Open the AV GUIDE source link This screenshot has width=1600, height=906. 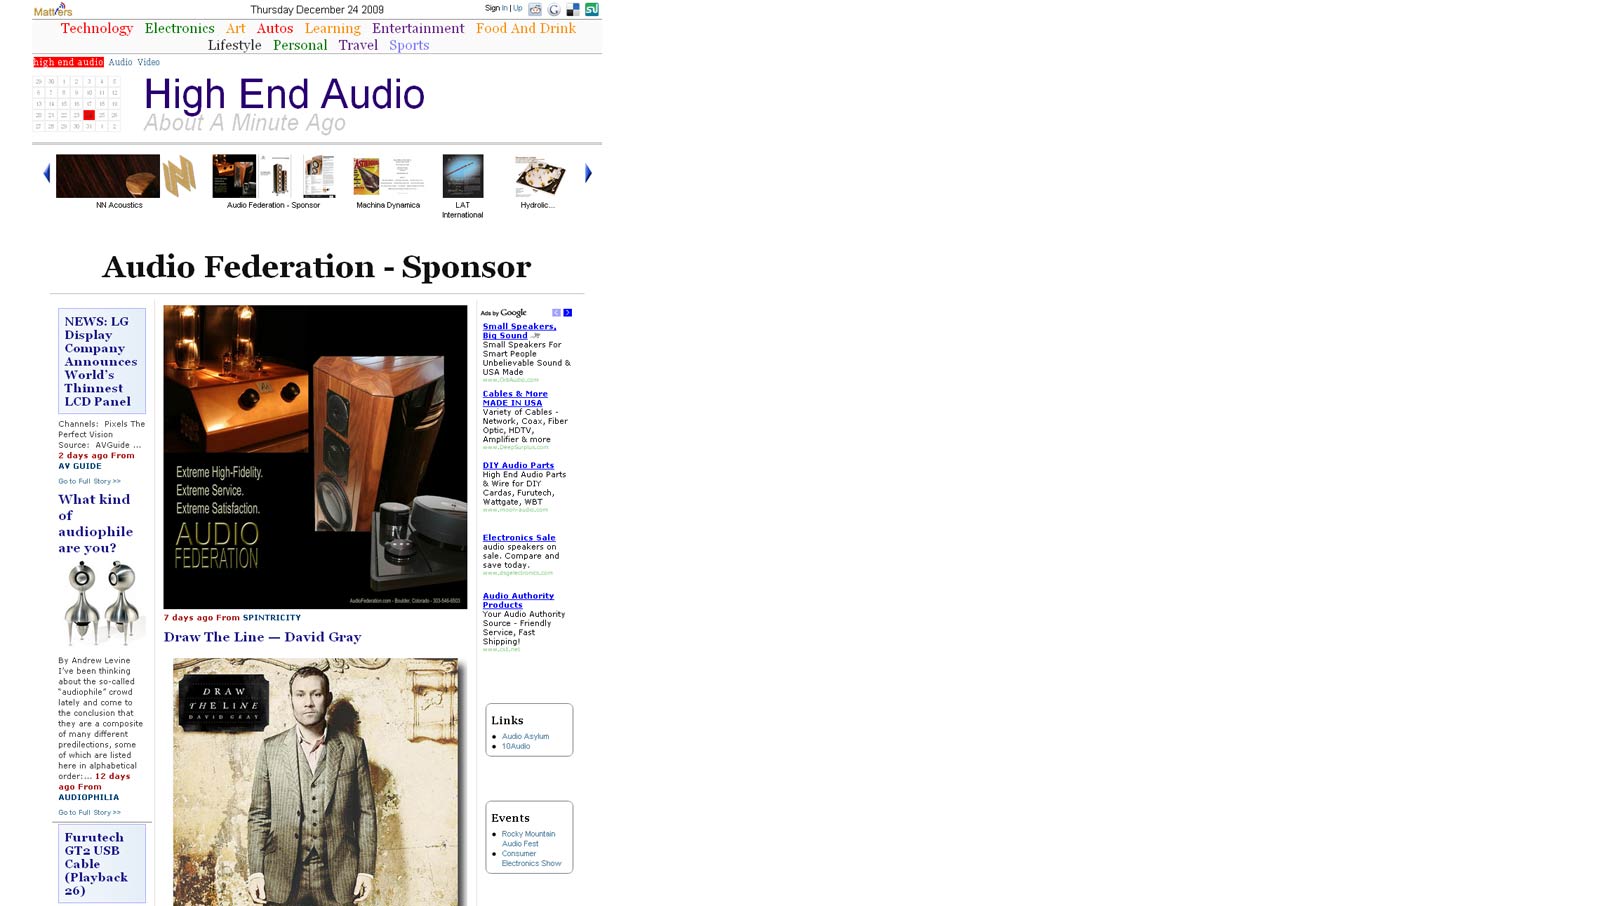click(x=80, y=466)
